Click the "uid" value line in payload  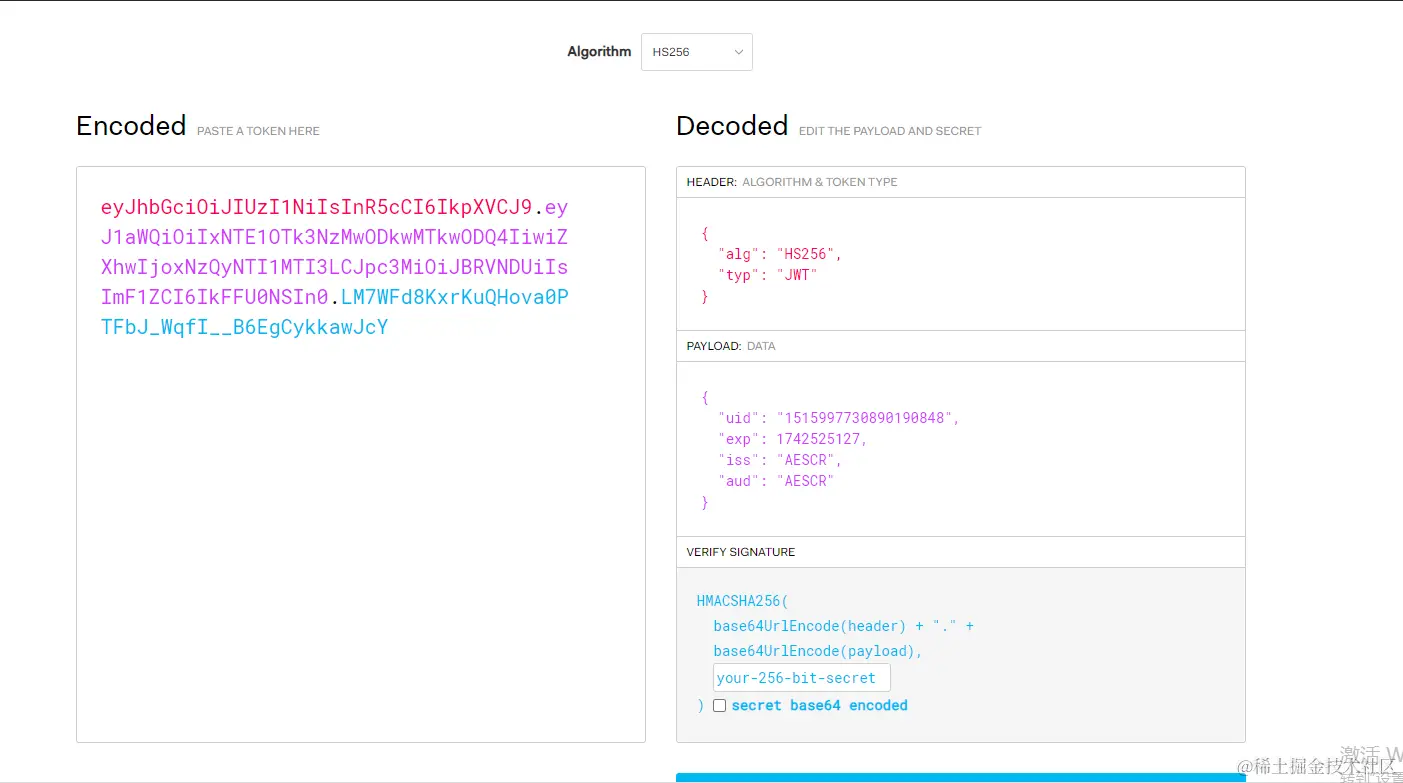pyautogui.click(x=838, y=418)
